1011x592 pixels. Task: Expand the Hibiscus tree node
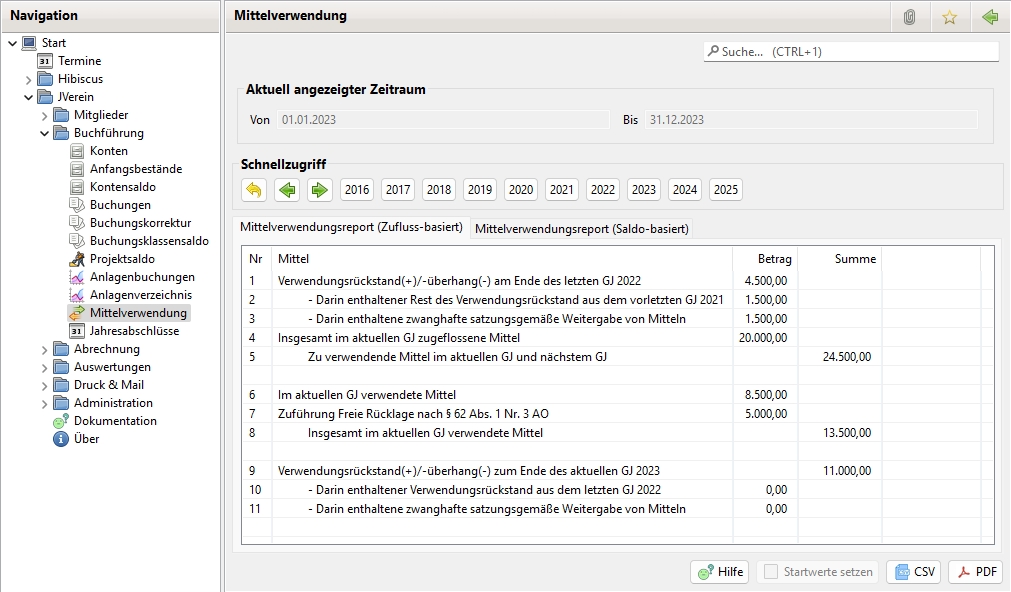click(28, 79)
